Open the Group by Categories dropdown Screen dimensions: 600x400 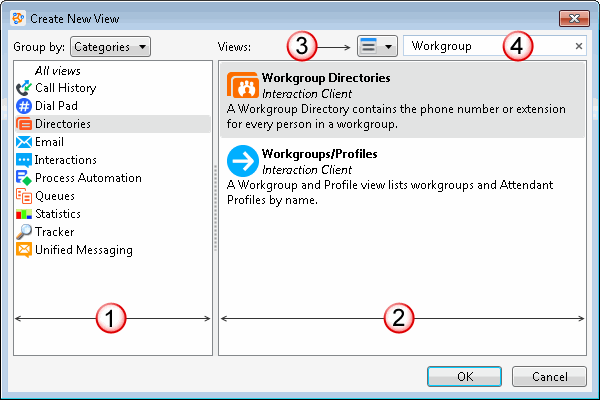tap(110, 47)
